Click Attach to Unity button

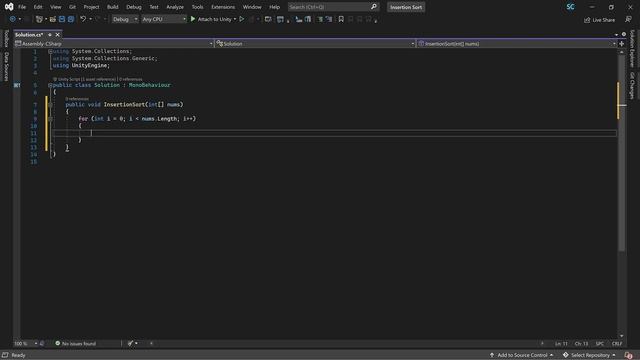point(211,19)
